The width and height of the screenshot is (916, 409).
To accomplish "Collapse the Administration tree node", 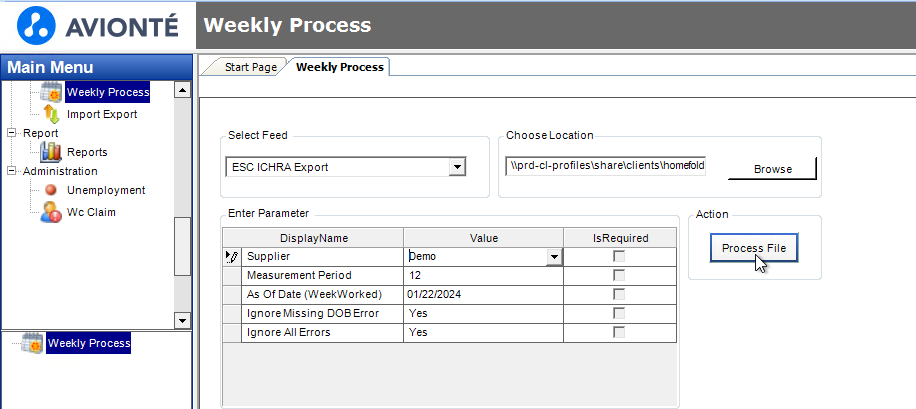I will coord(11,171).
